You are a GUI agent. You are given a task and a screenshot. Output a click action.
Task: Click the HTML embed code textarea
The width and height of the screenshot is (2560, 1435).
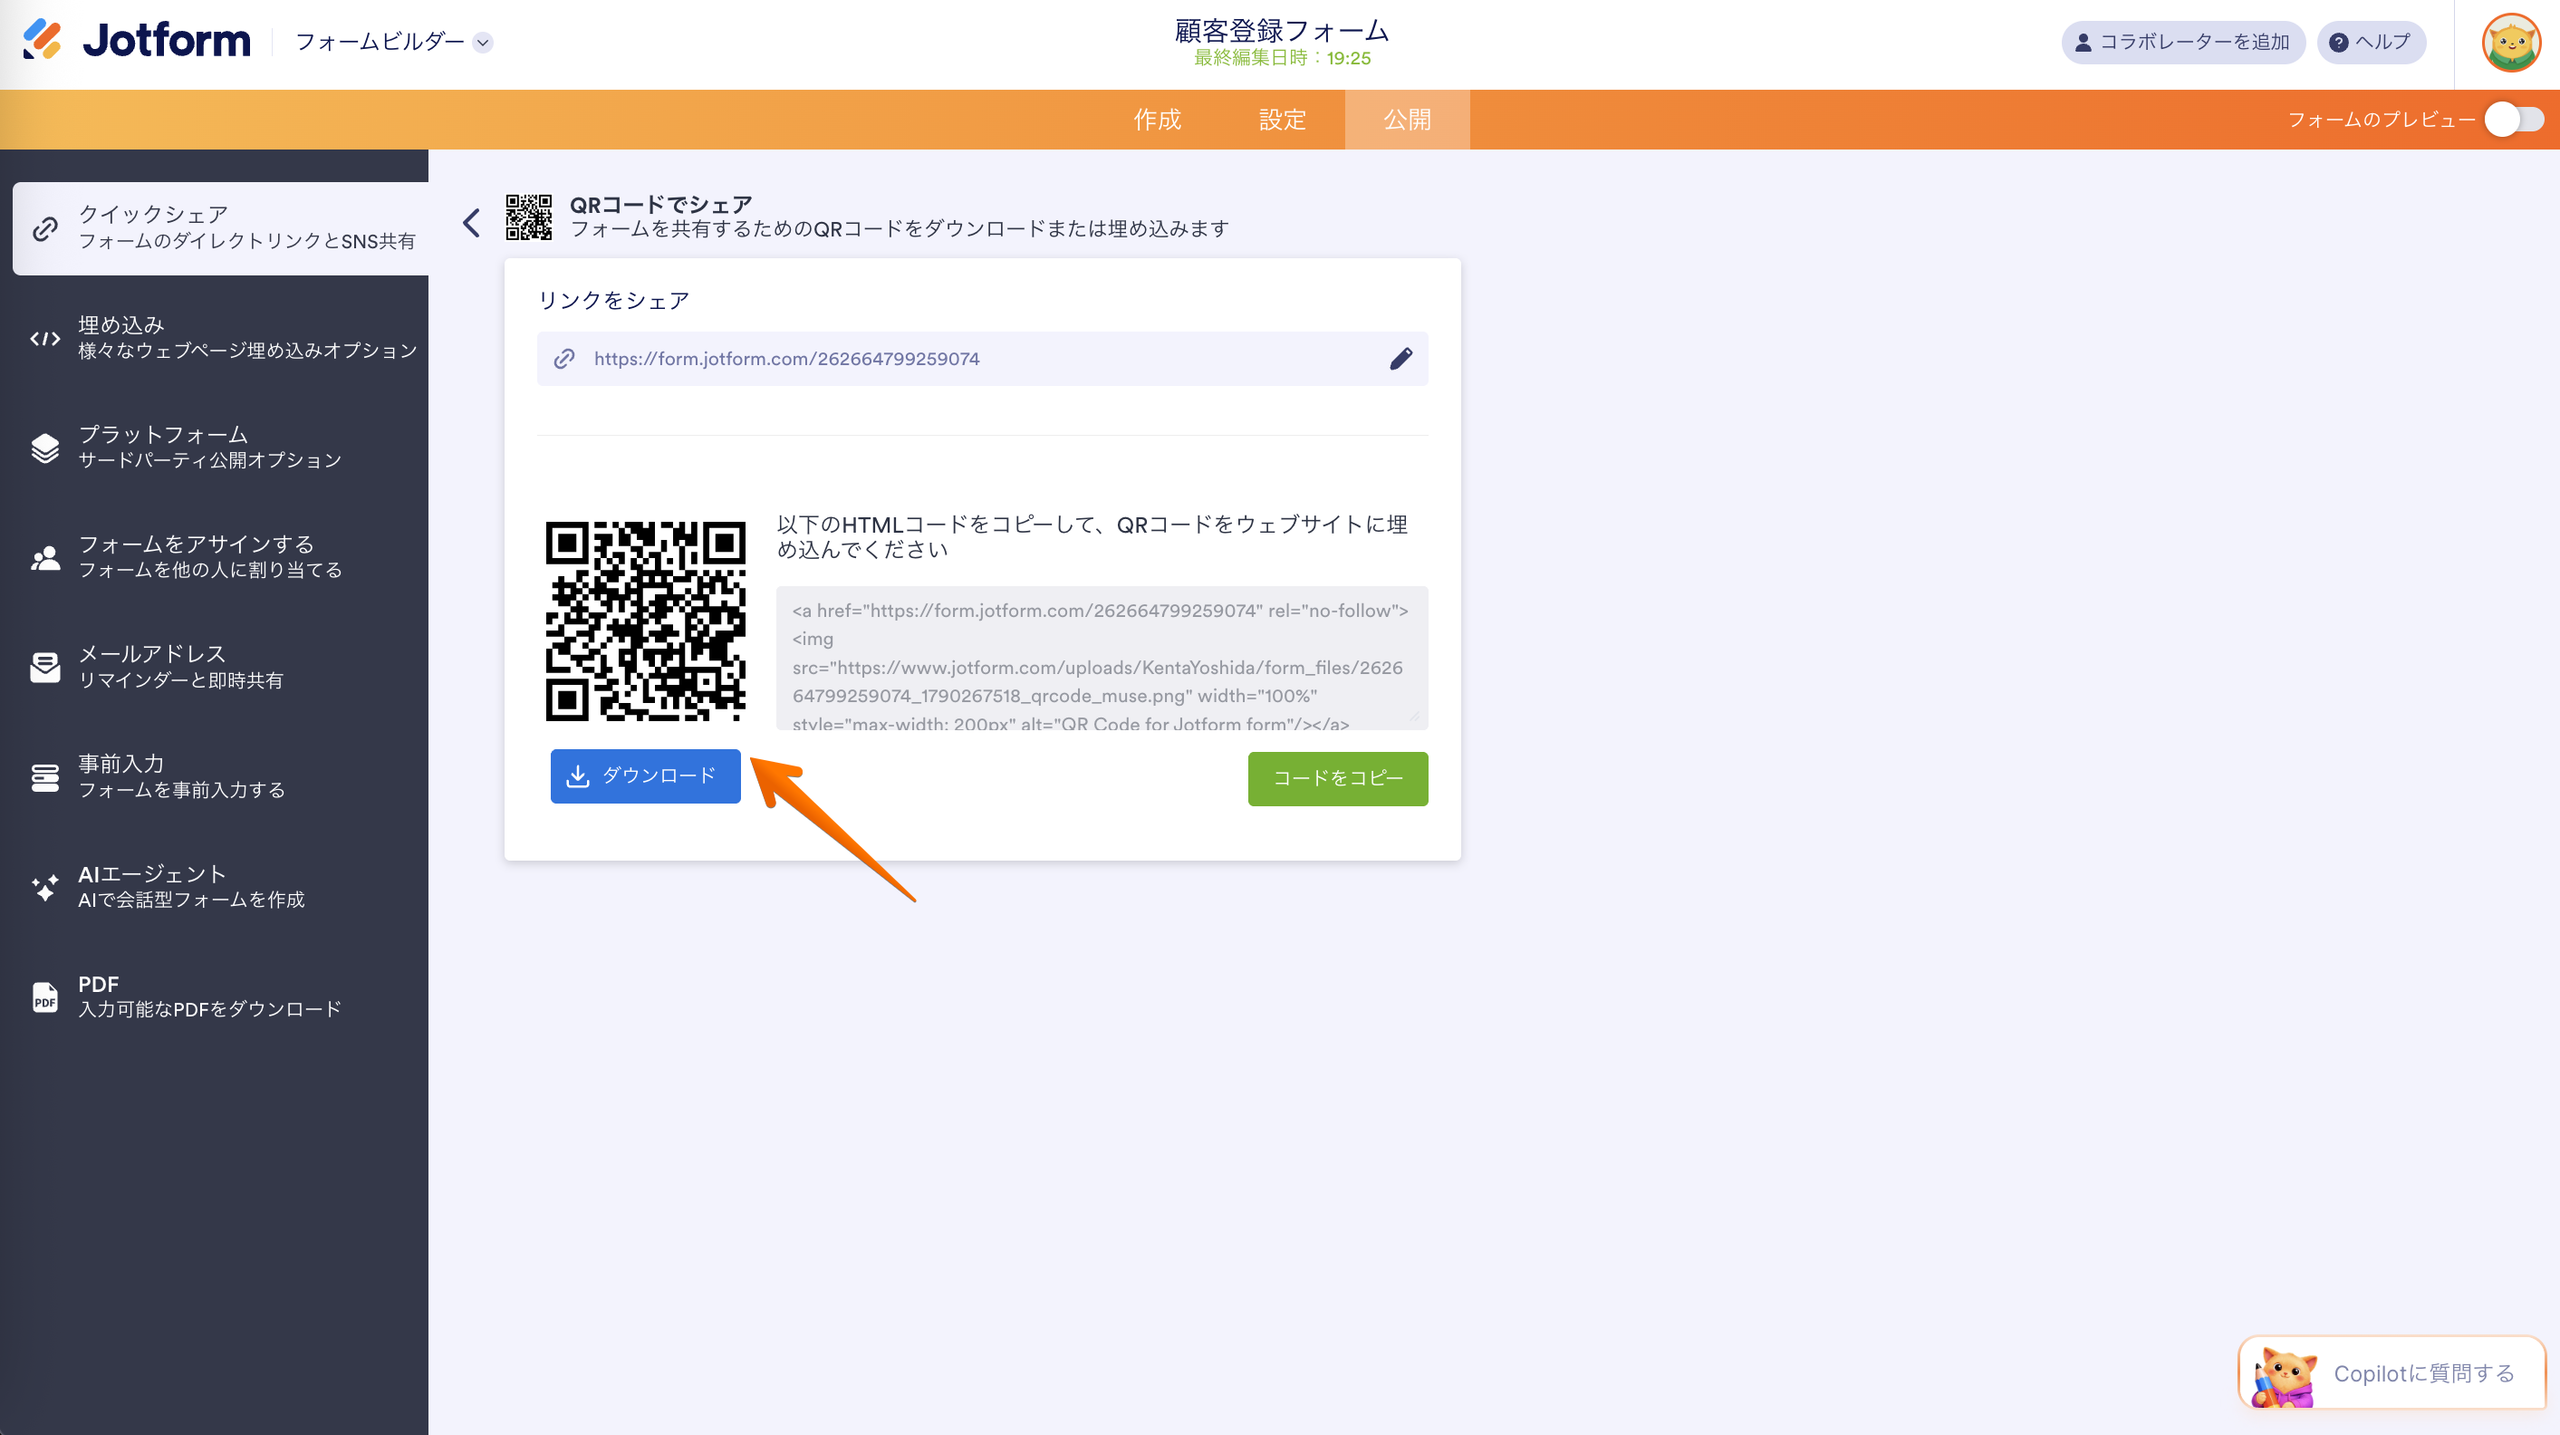[1102, 658]
